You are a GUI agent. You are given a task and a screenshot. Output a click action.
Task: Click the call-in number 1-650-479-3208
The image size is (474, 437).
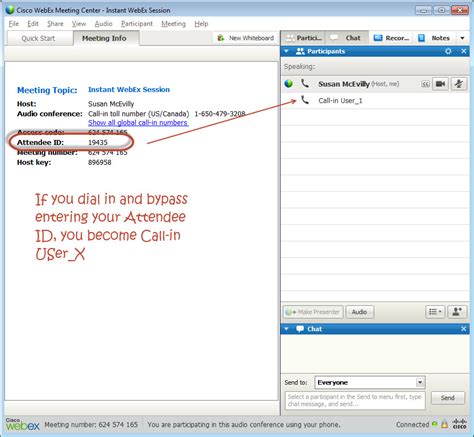[220, 114]
